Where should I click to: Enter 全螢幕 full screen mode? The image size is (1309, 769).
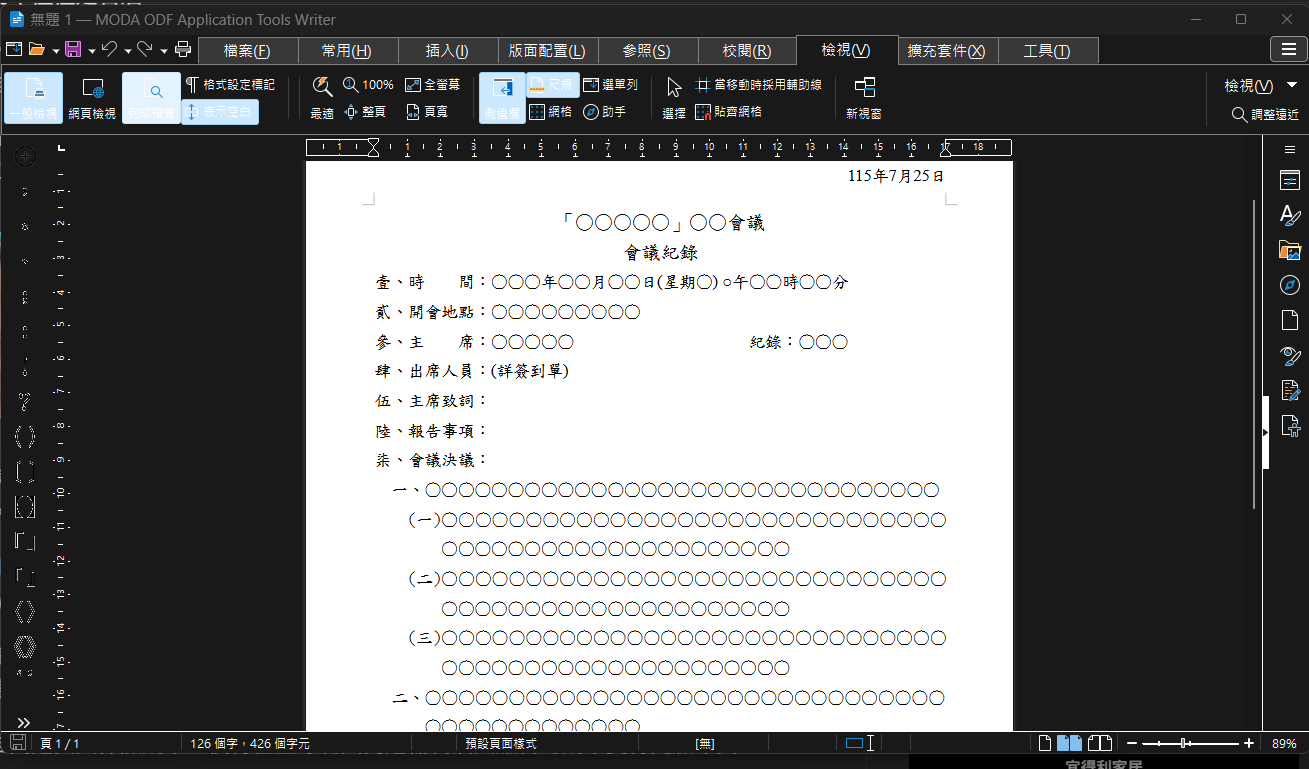(x=433, y=85)
